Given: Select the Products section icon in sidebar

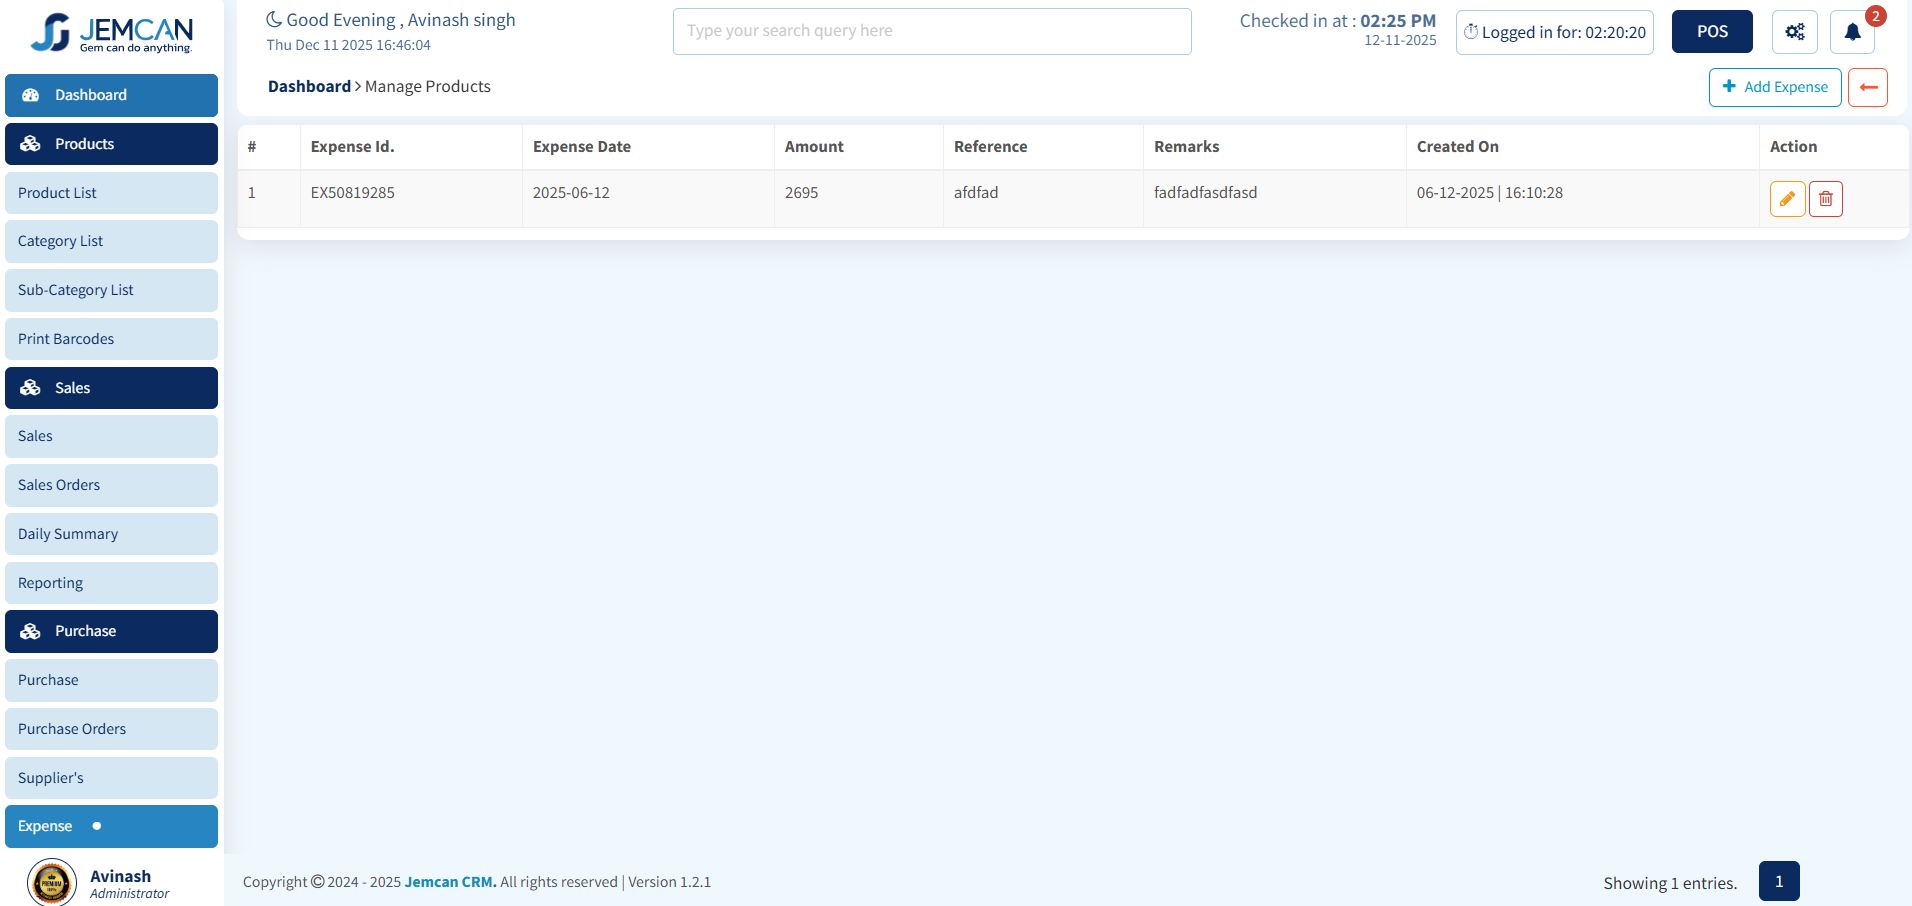Looking at the screenshot, I should 30,143.
